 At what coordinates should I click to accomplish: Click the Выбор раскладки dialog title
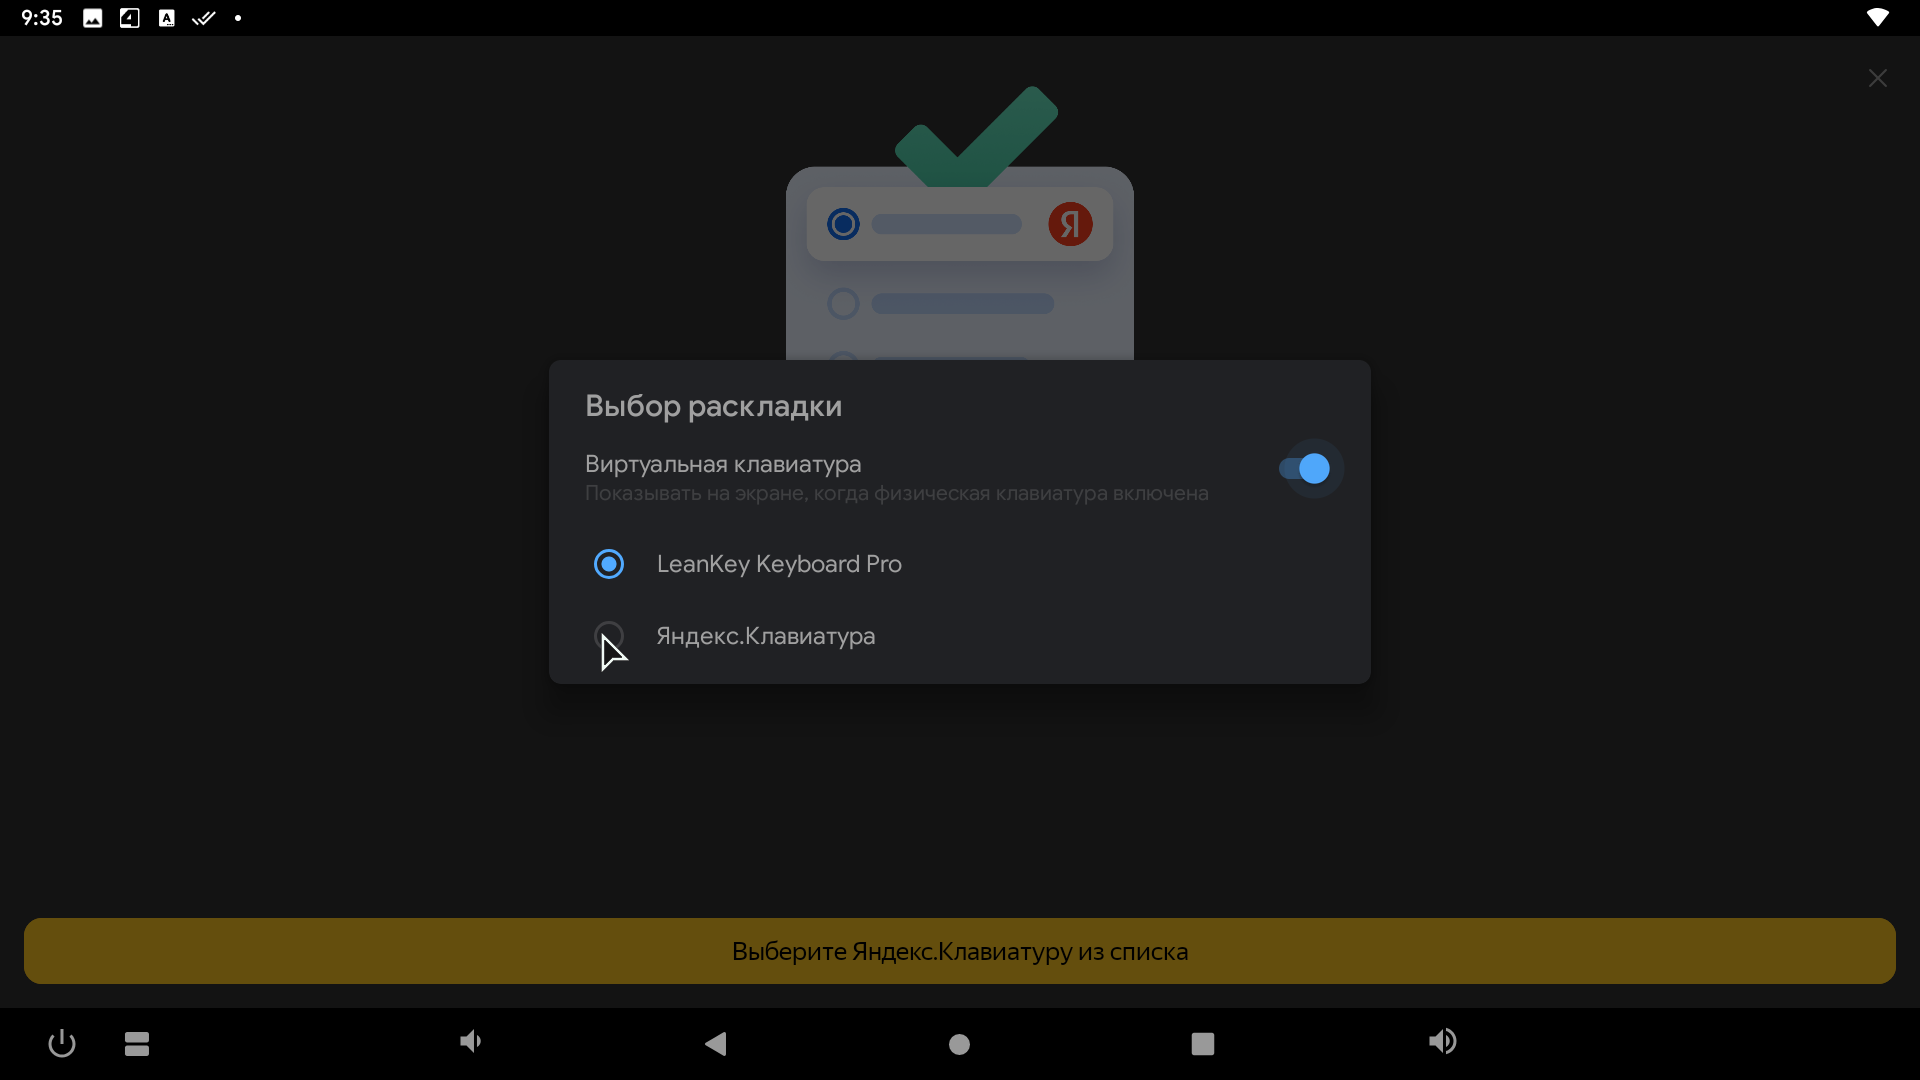(x=713, y=406)
